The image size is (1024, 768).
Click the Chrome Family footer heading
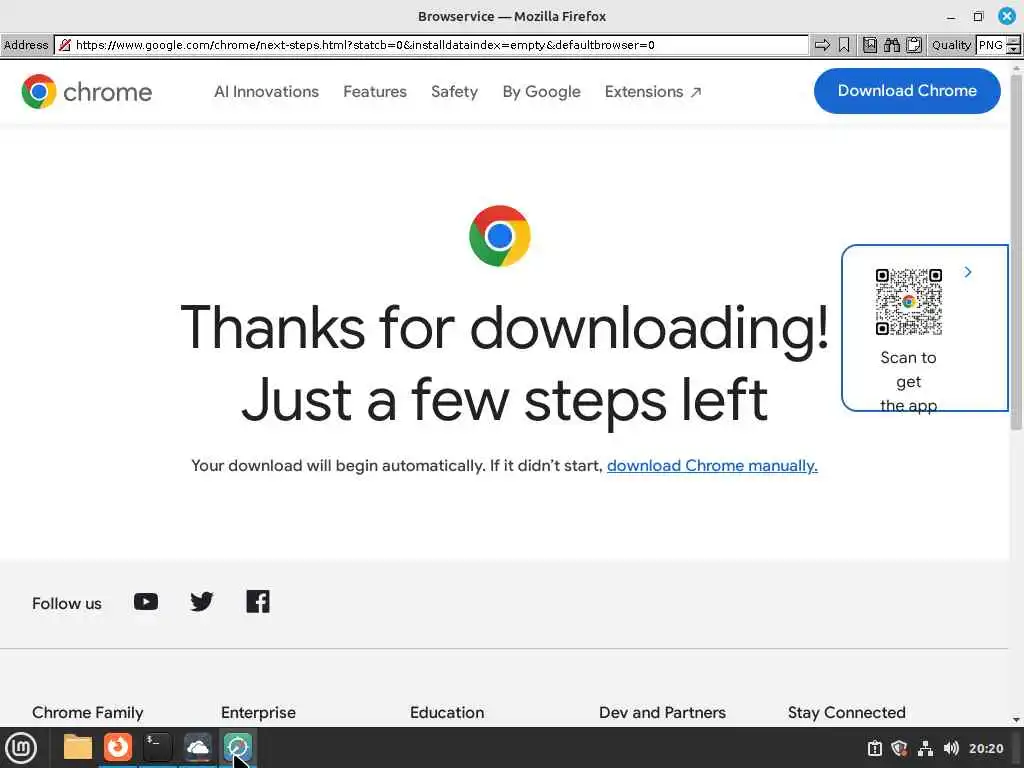(88, 712)
